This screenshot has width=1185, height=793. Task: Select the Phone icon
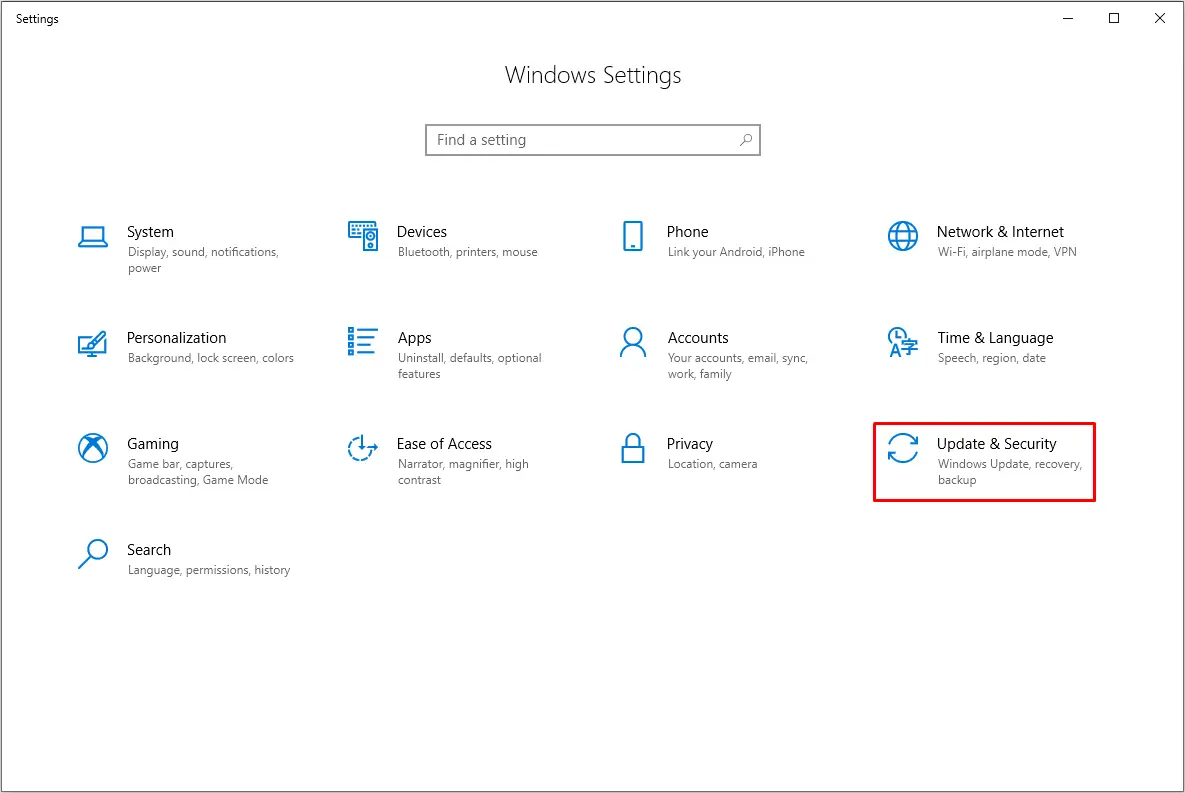click(x=632, y=236)
